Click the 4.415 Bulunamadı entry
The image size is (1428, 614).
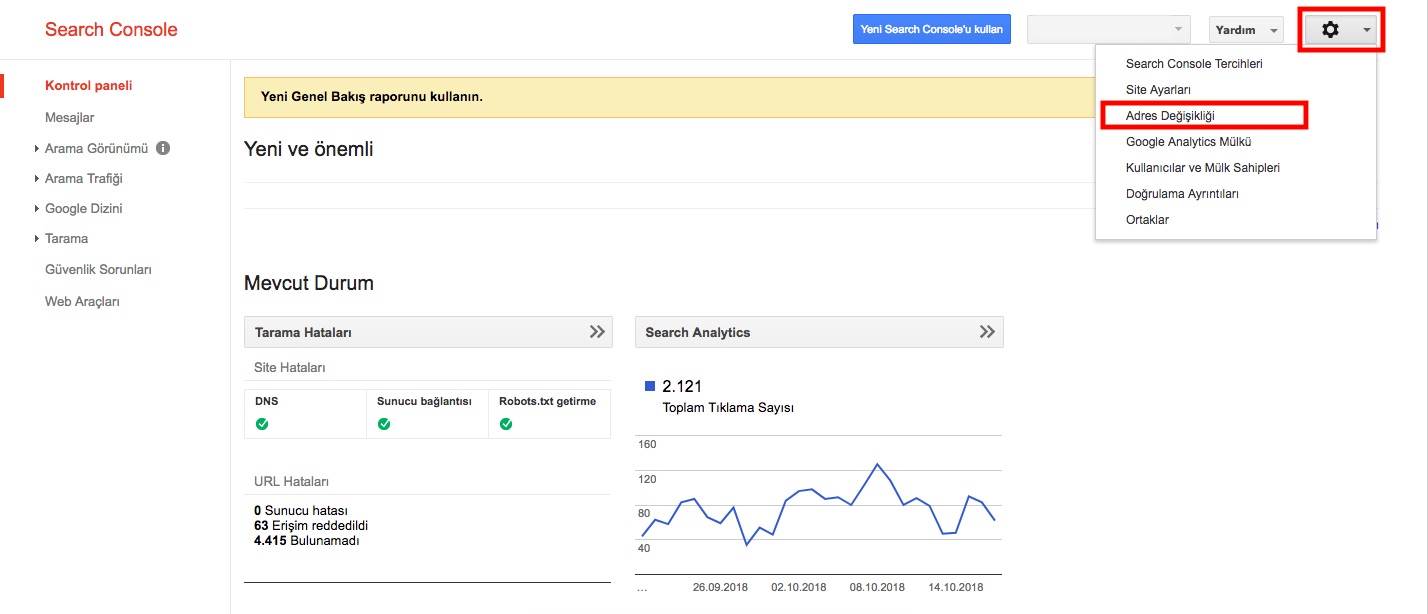(x=307, y=541)
